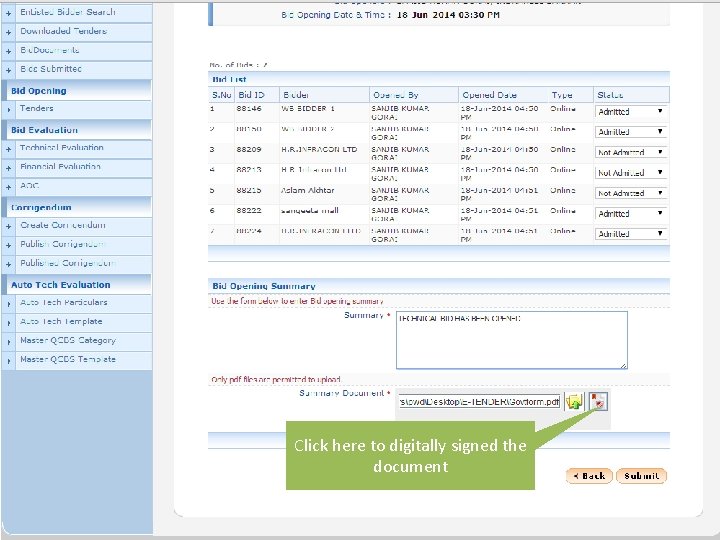Expand plus icon beside Create Corrigendum
Screen dimensions: 720x540
click(x=8, y=226)
